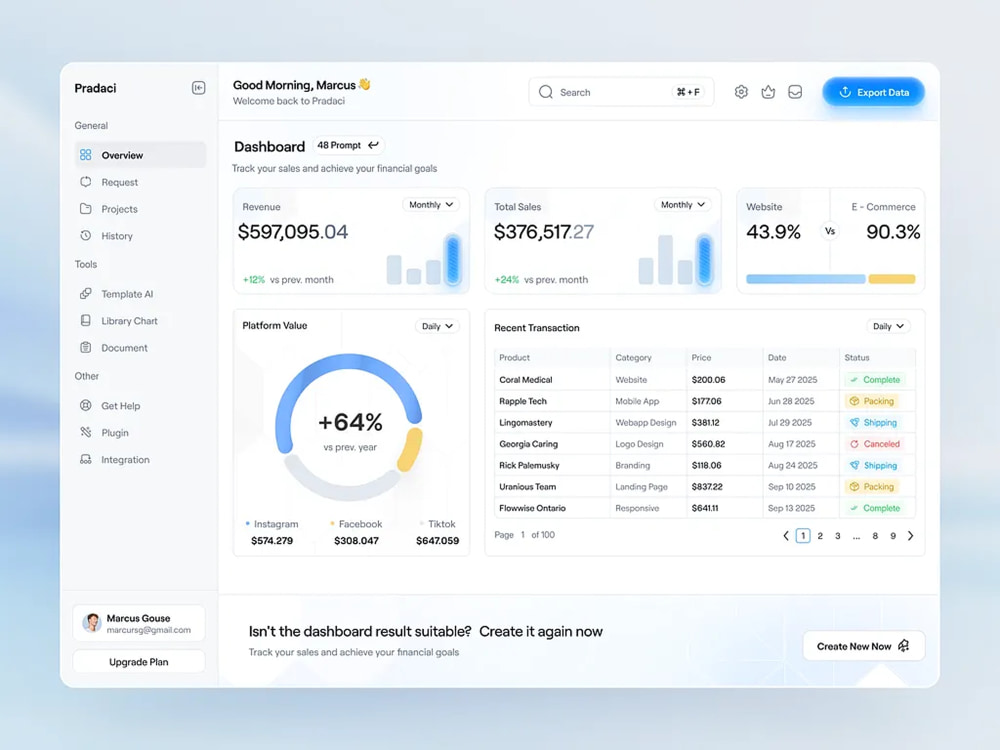Image resolution: width=1000 pixels, height=750 pixels.
Task: Open the Overview menu item
Action: coord(140,155)
